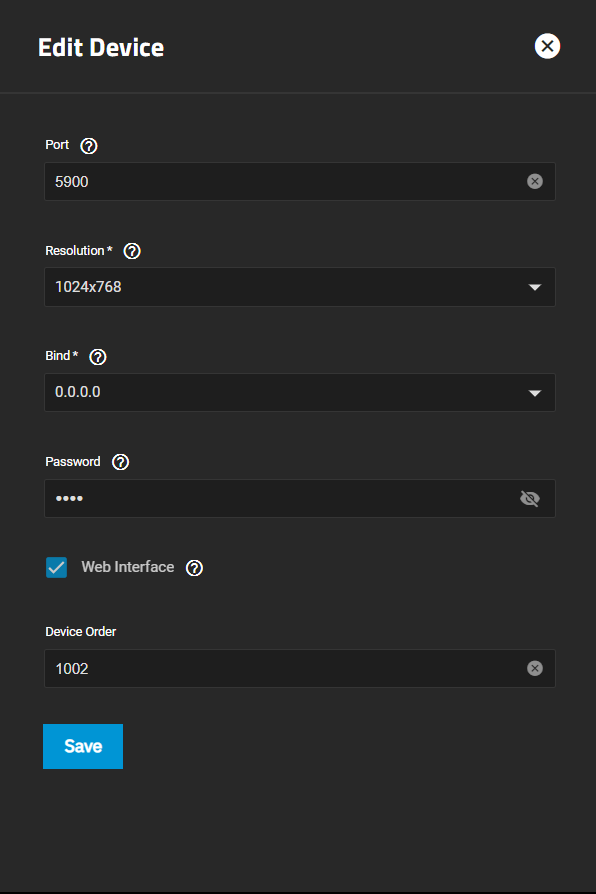Open the 0.0.0.0 bind address selector

click(x=300, y=392)
